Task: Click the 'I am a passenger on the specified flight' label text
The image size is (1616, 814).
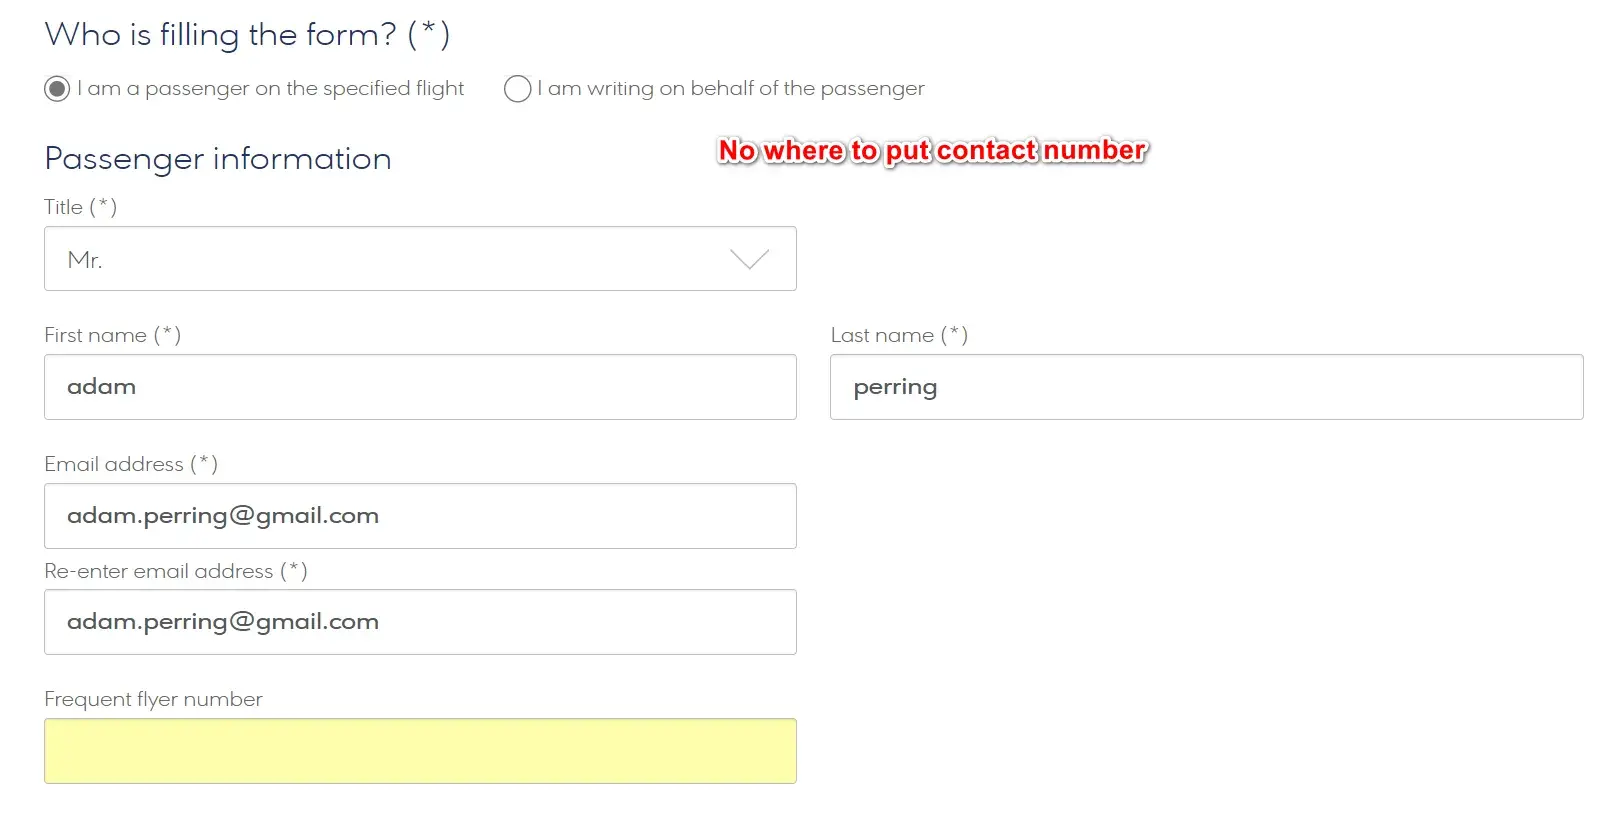Action: coord(271,89)
